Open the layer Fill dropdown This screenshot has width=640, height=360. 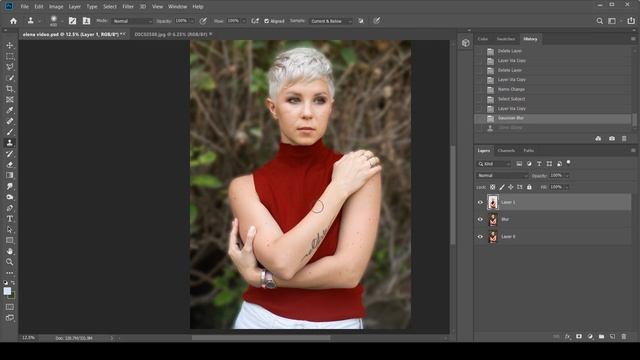click(x=567, y=187)
